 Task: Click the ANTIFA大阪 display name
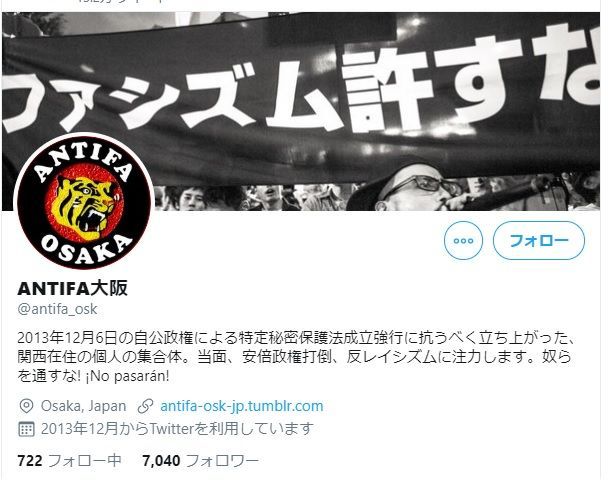coord(72,288)
